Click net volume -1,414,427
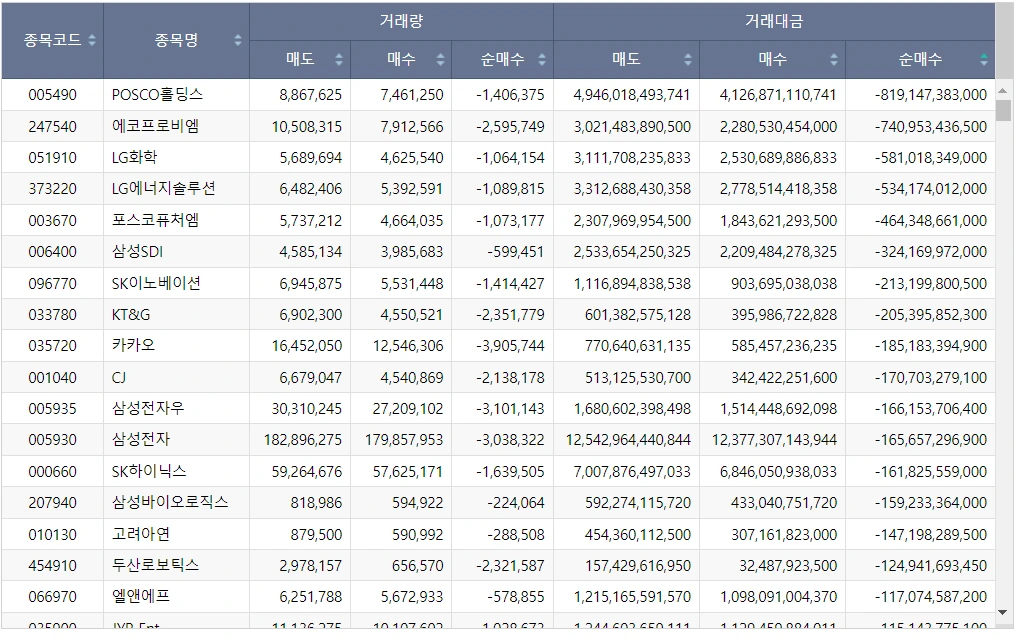The image size is (1016, 637). 510,283
